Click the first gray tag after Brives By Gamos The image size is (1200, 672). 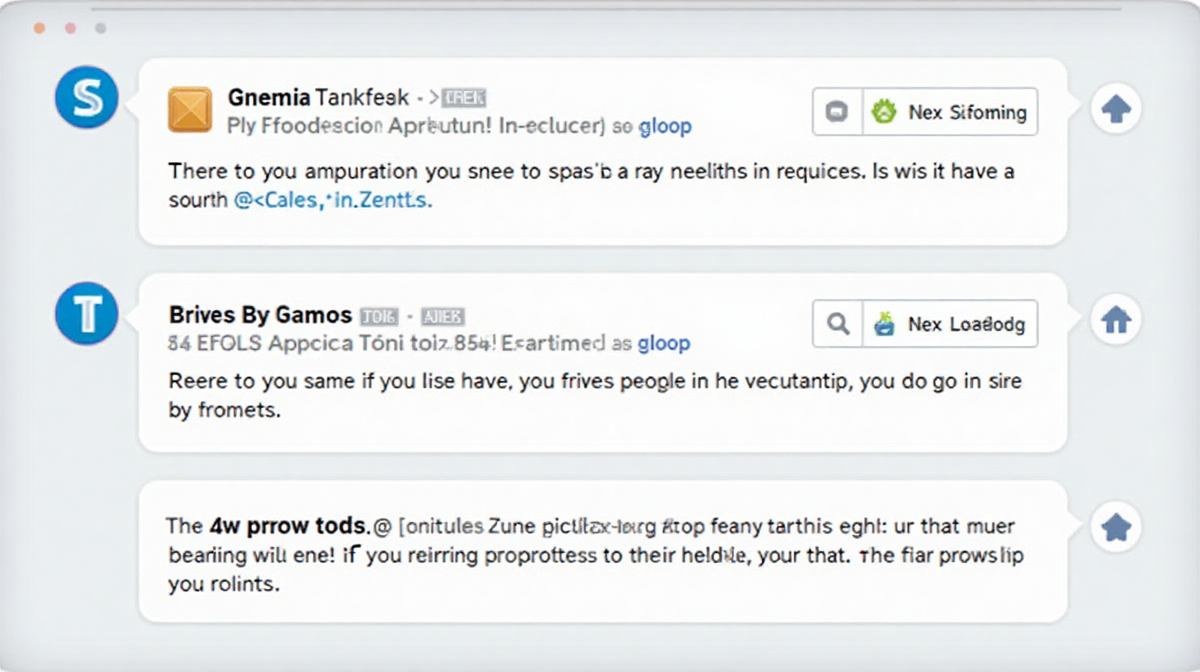(x=379, y=316)
